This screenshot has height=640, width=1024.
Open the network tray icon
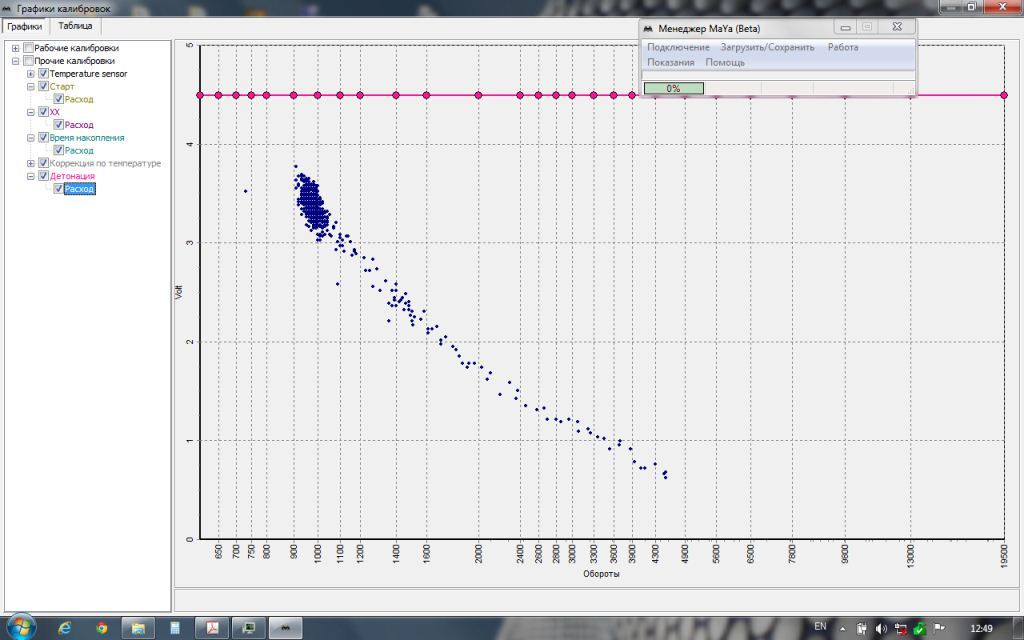point(901,629)
